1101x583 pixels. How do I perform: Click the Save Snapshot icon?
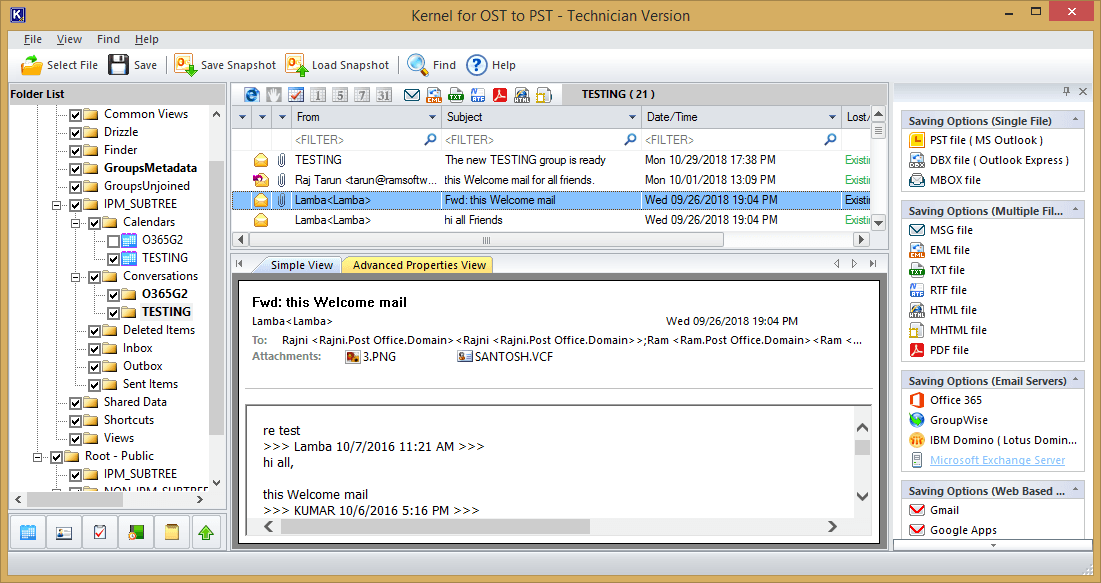185,65
